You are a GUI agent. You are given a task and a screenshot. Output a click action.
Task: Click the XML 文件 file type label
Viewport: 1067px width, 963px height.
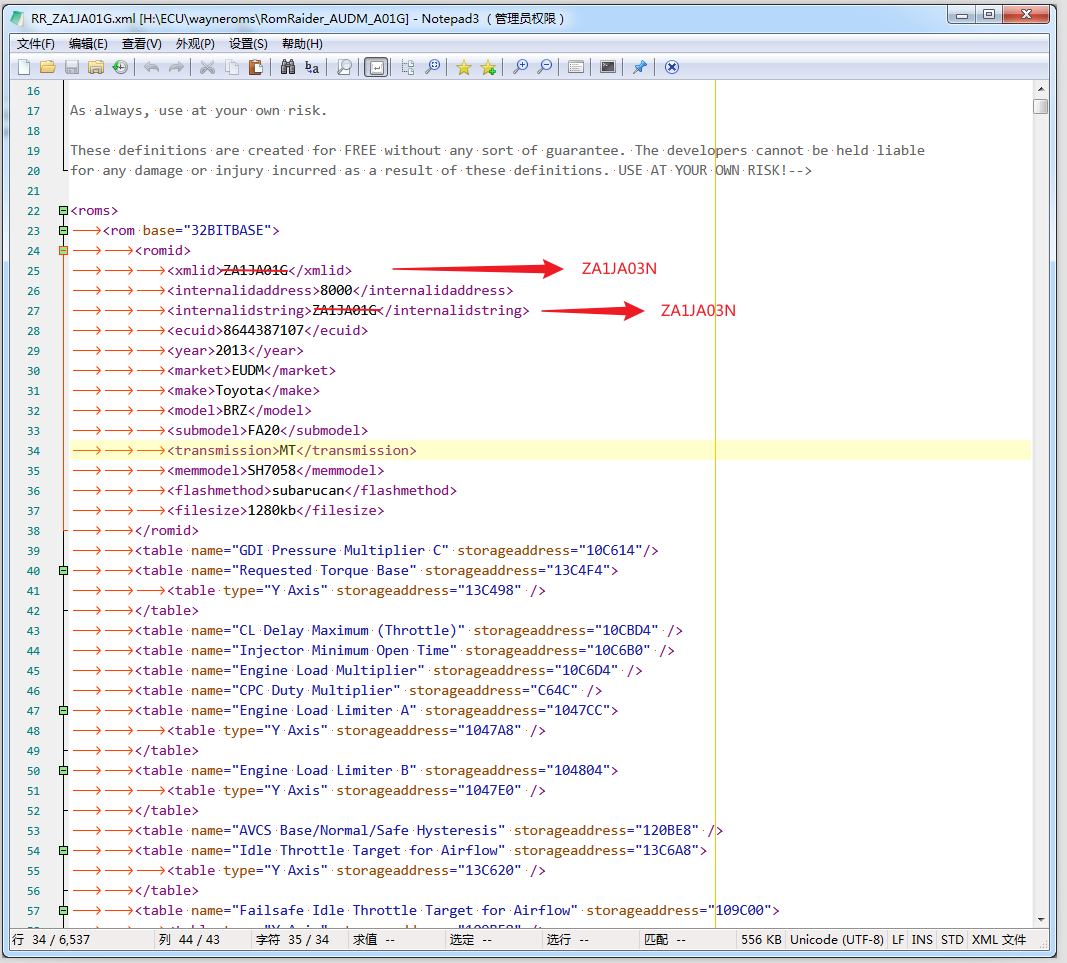999,940
